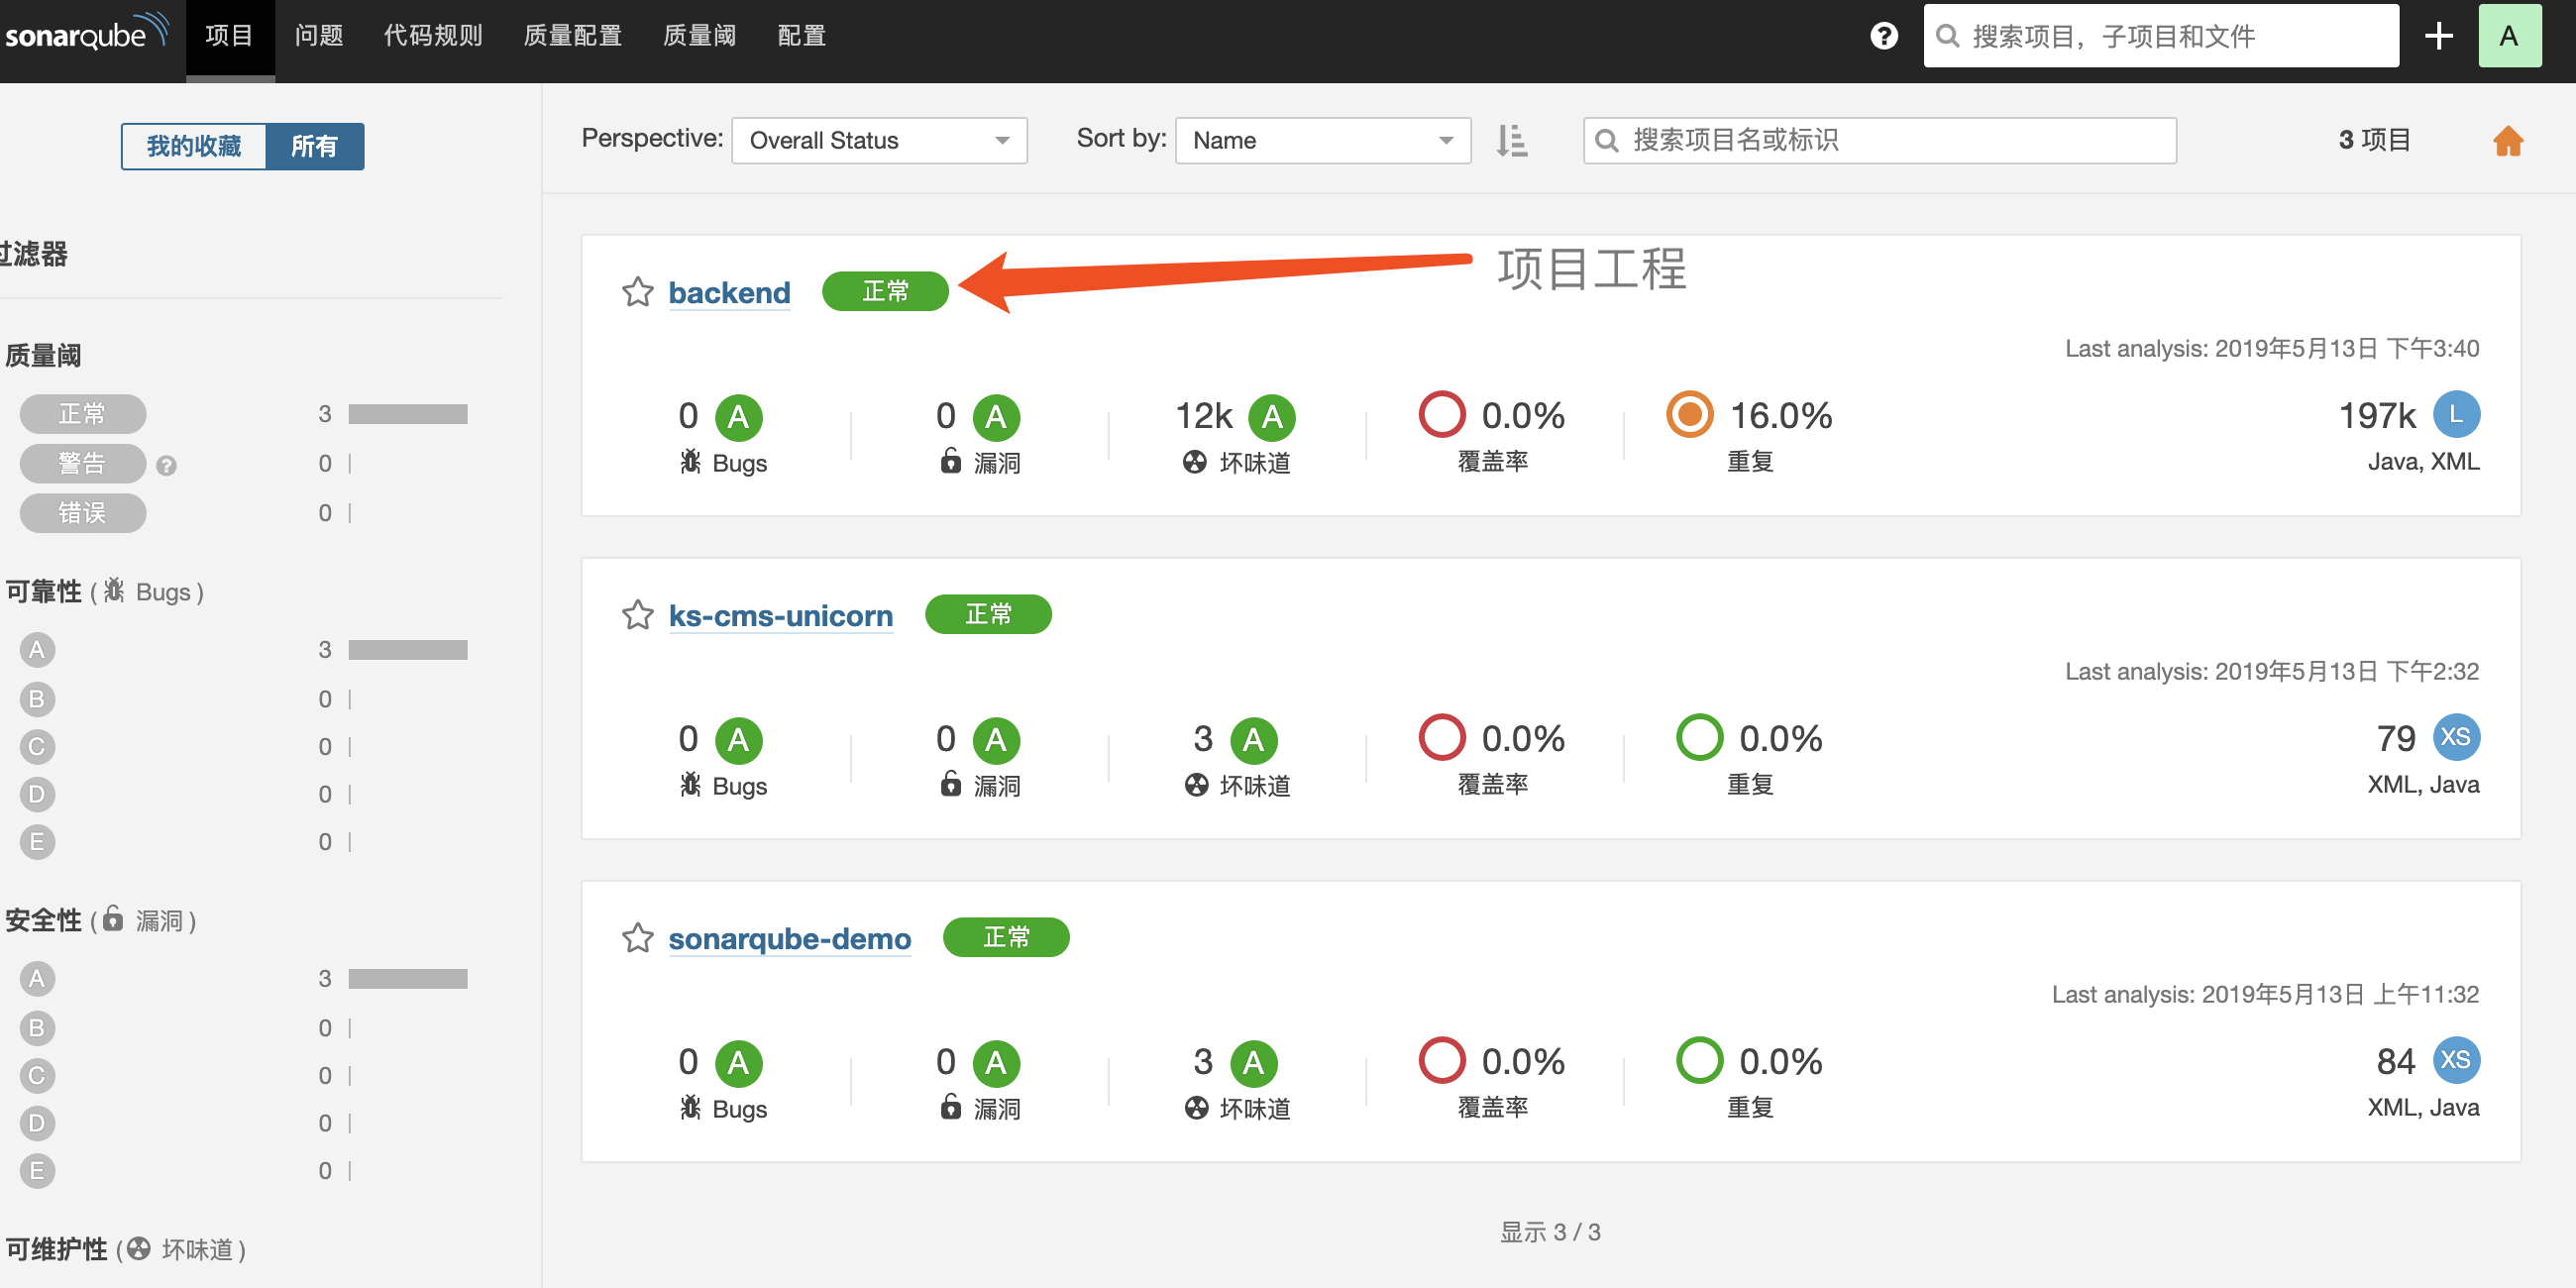Viewport: 2576px width, 1288px height.
Task: Click the backend size rating L badge
Action: point(2455,415)
